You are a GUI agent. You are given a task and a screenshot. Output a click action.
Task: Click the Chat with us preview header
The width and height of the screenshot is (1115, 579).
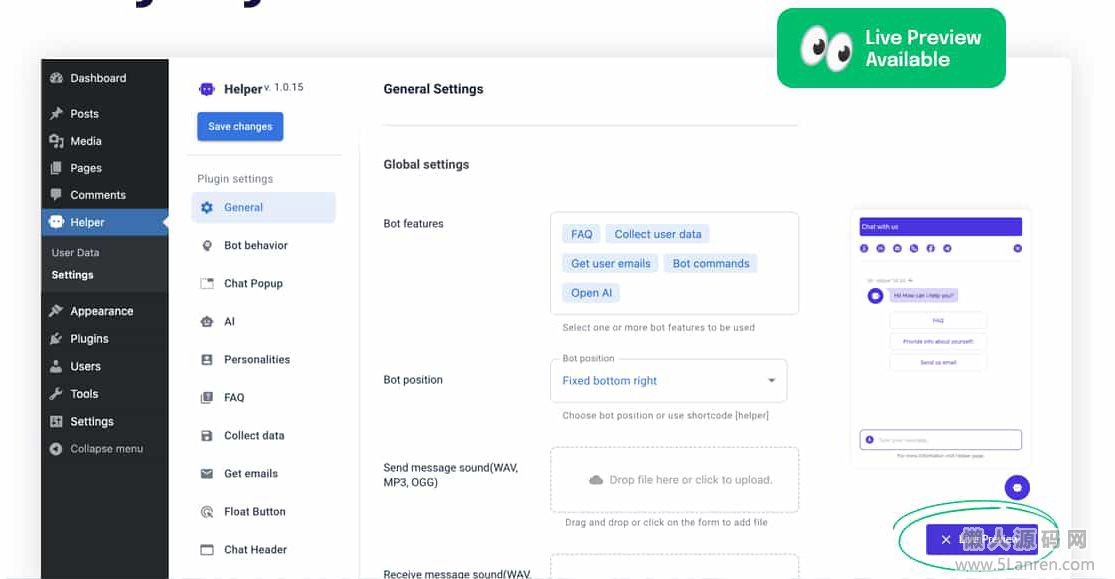(x=940, y=227)
